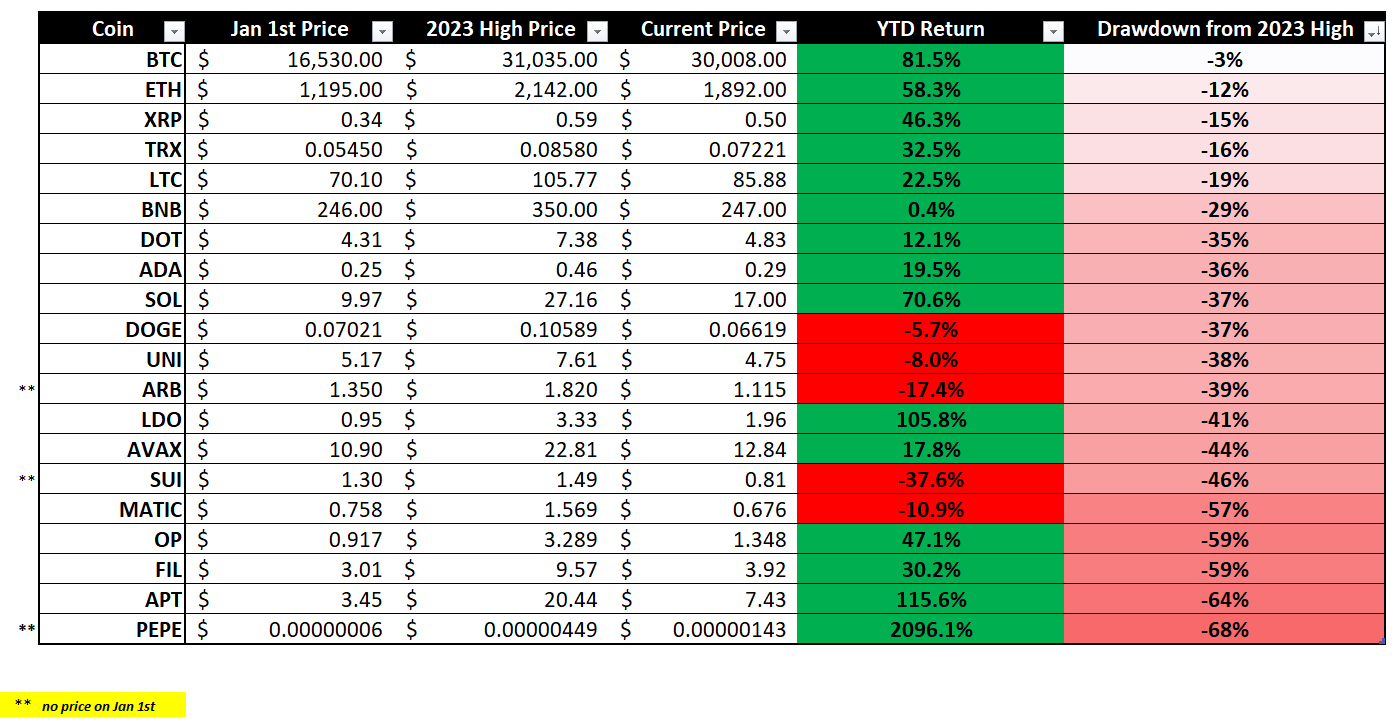Click the 30,008.00 current price cell

coord(703,60)
